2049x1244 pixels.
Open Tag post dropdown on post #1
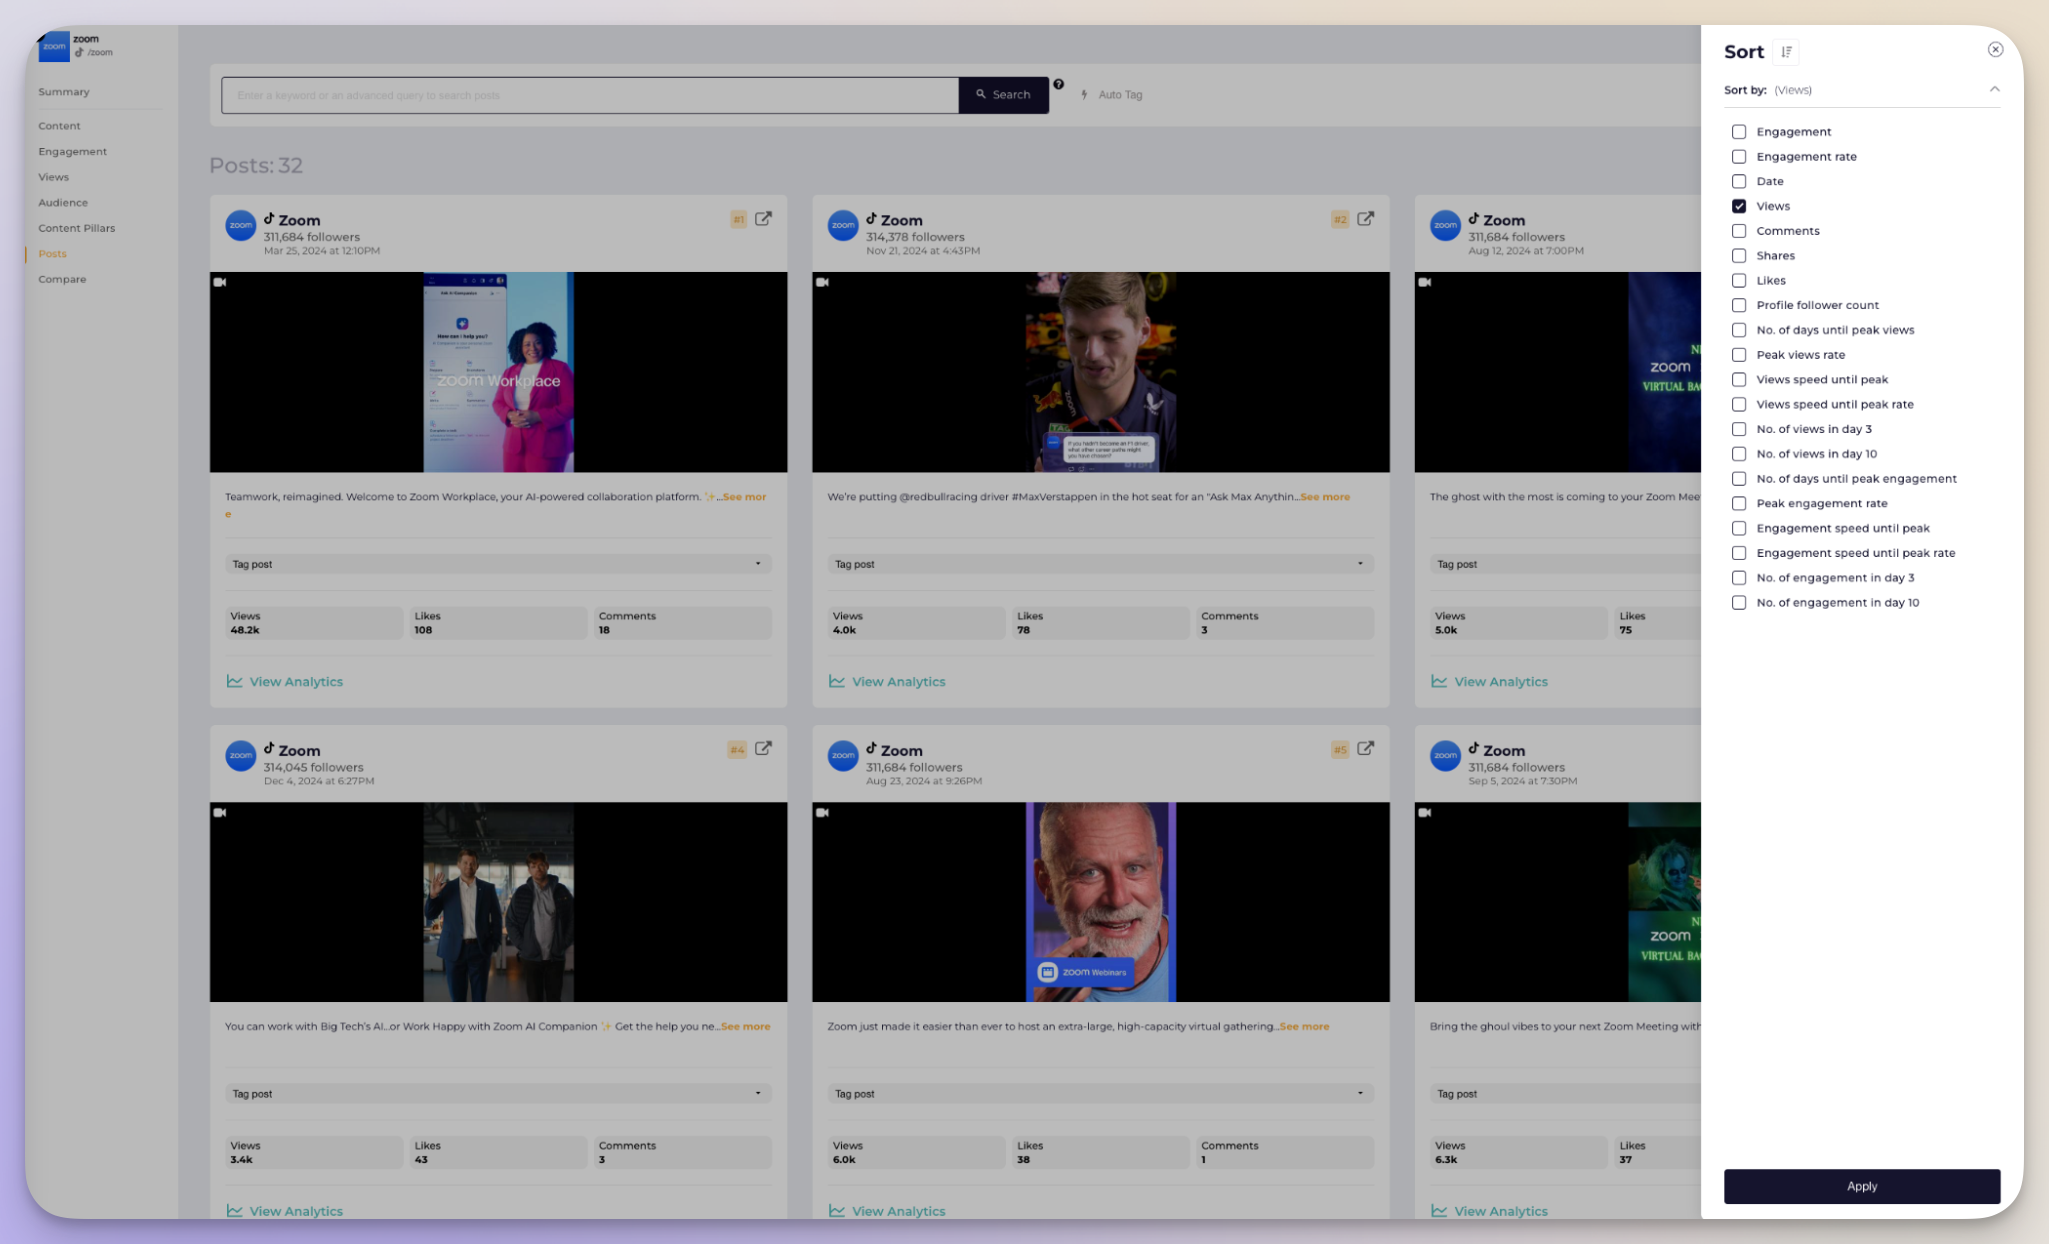498,564
